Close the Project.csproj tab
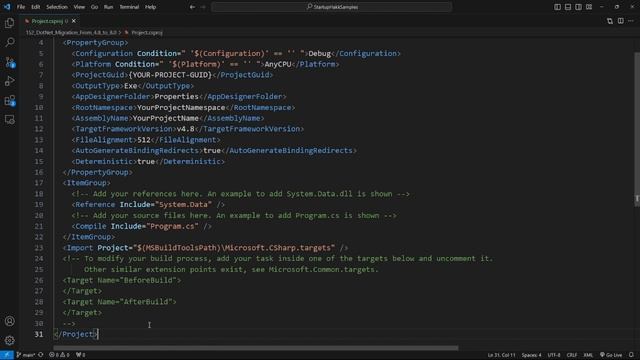Viewport: 640px width, 360px height. (74, 21)
